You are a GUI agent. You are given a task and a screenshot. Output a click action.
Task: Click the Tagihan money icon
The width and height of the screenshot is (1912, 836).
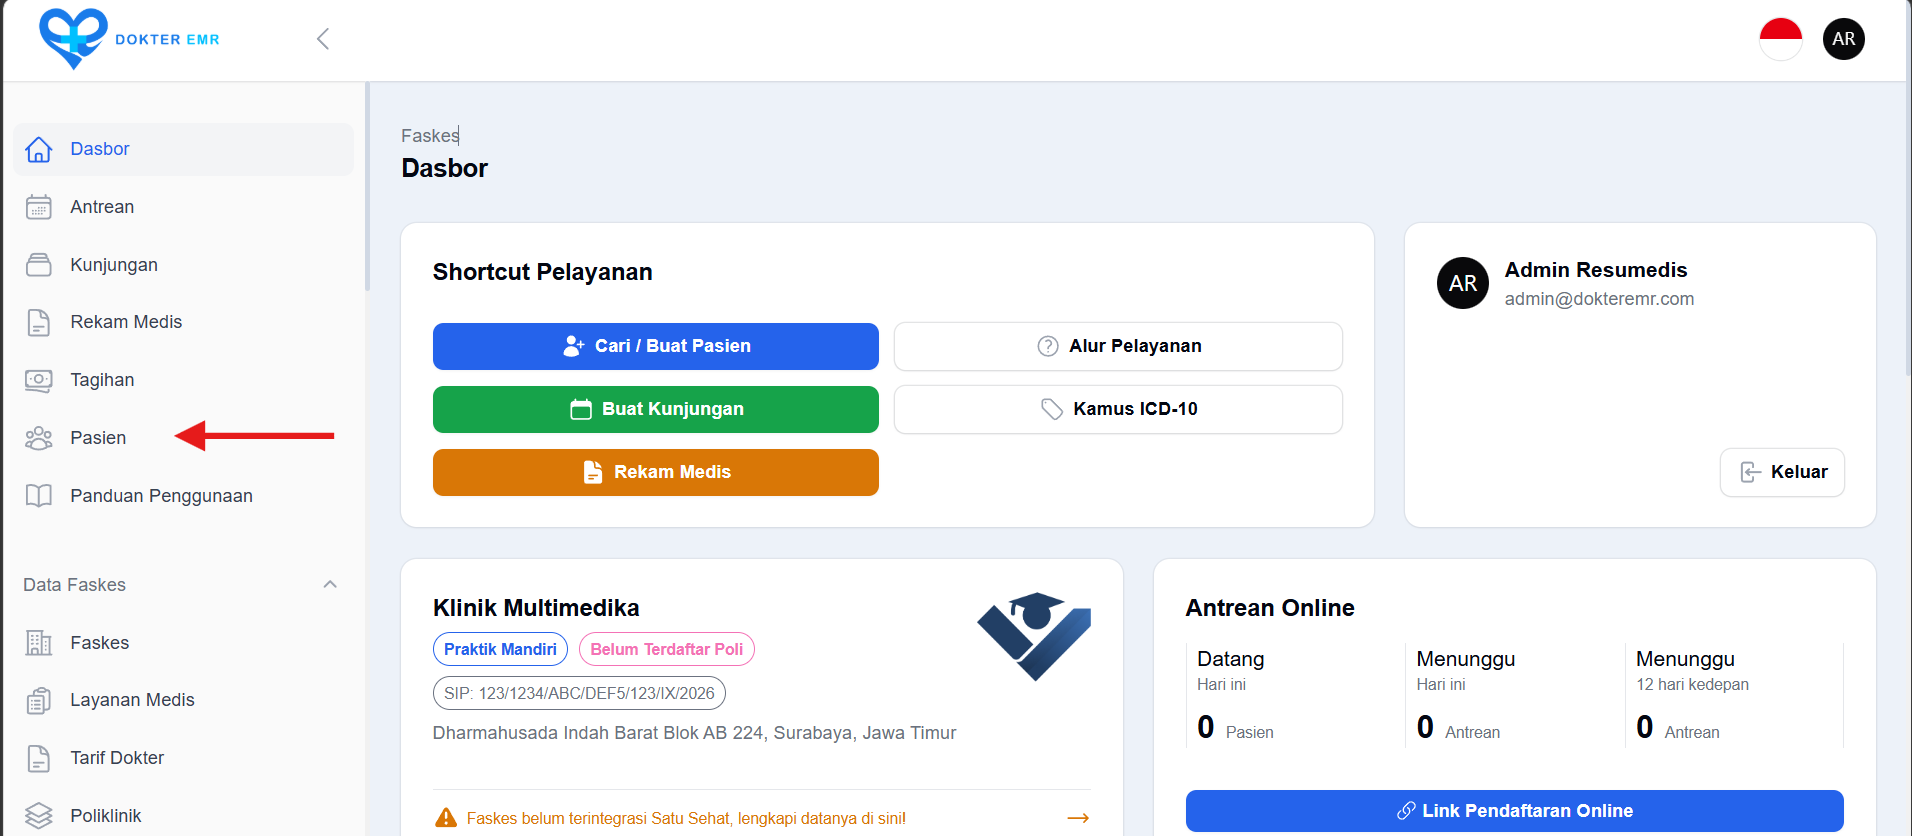point(39,380)
